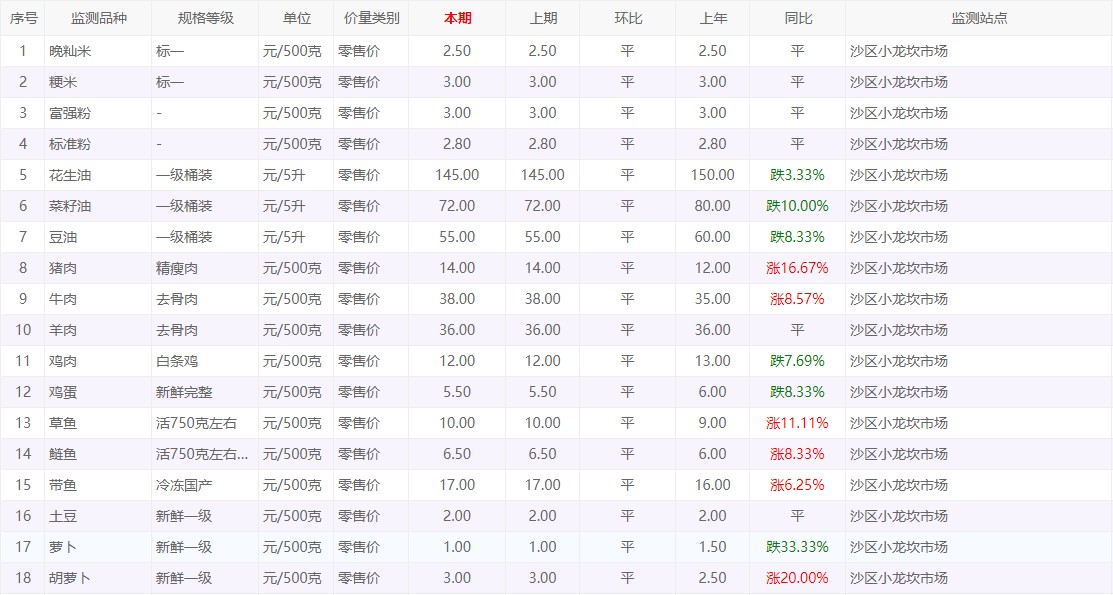1113x595 pixels.
Task: Click 跌8.33% in the 豆油 row
Action: [798, 237]
